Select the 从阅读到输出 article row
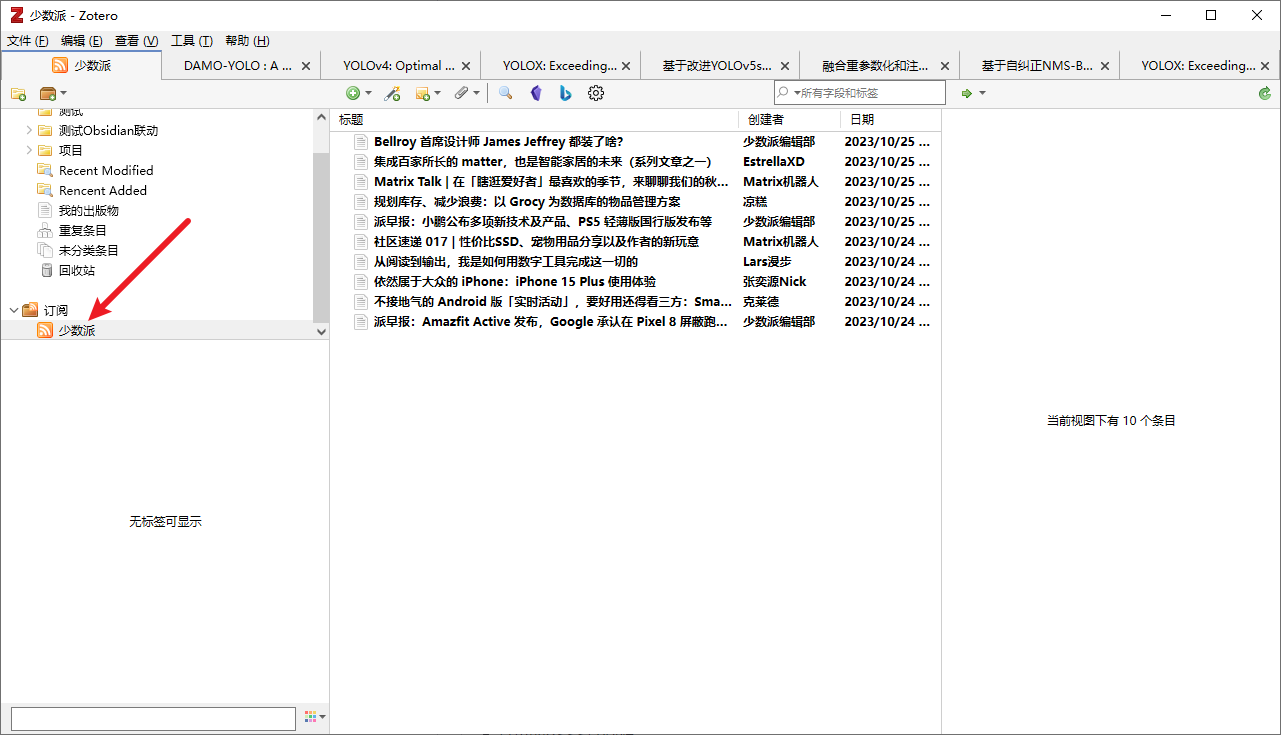 (635, 261)
